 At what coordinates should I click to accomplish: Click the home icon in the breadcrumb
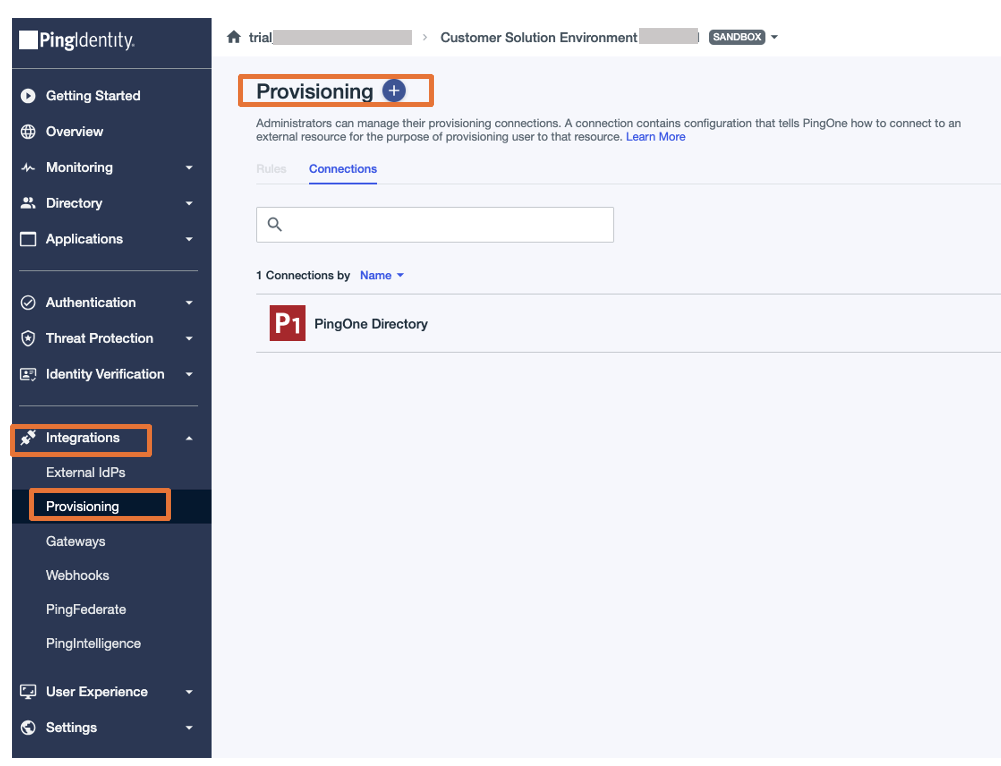(231, 36)
